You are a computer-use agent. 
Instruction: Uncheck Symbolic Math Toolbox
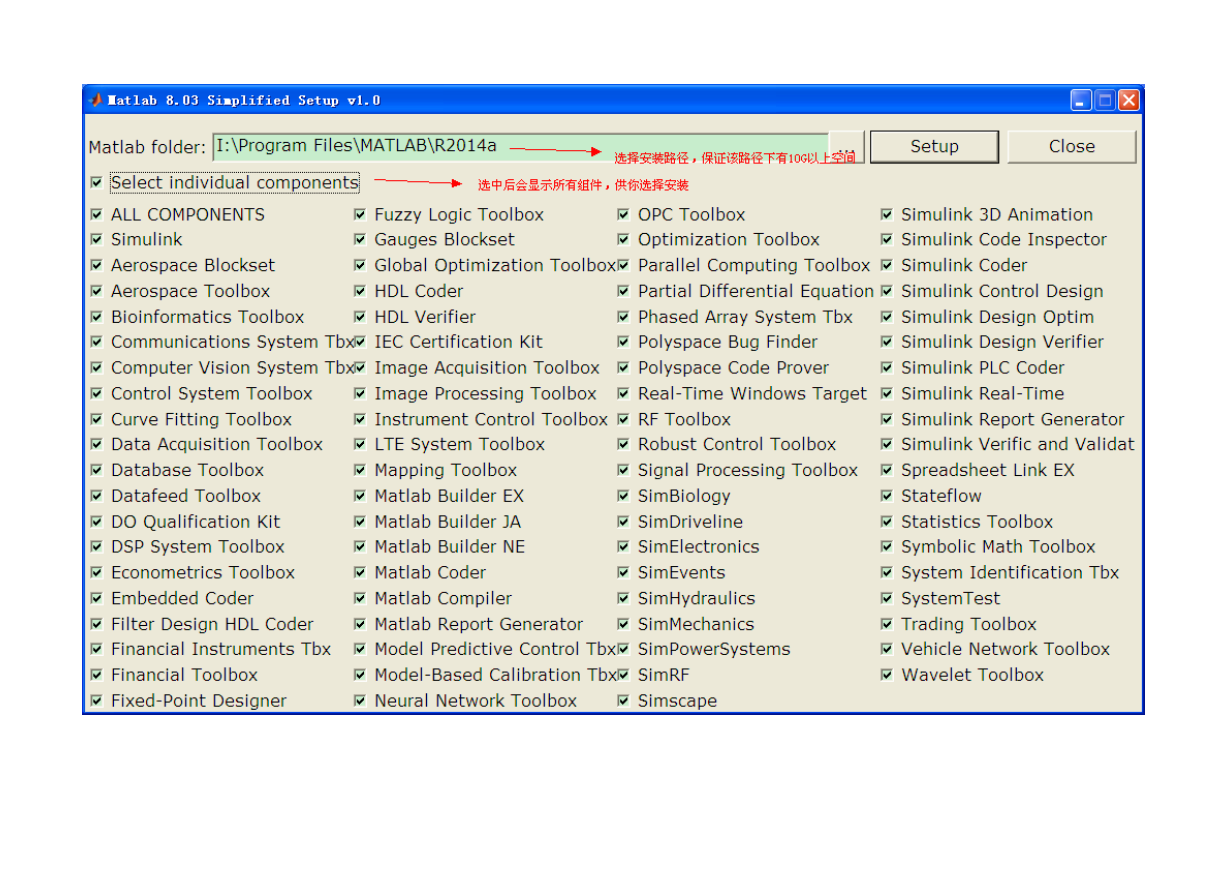click(887, 547)
